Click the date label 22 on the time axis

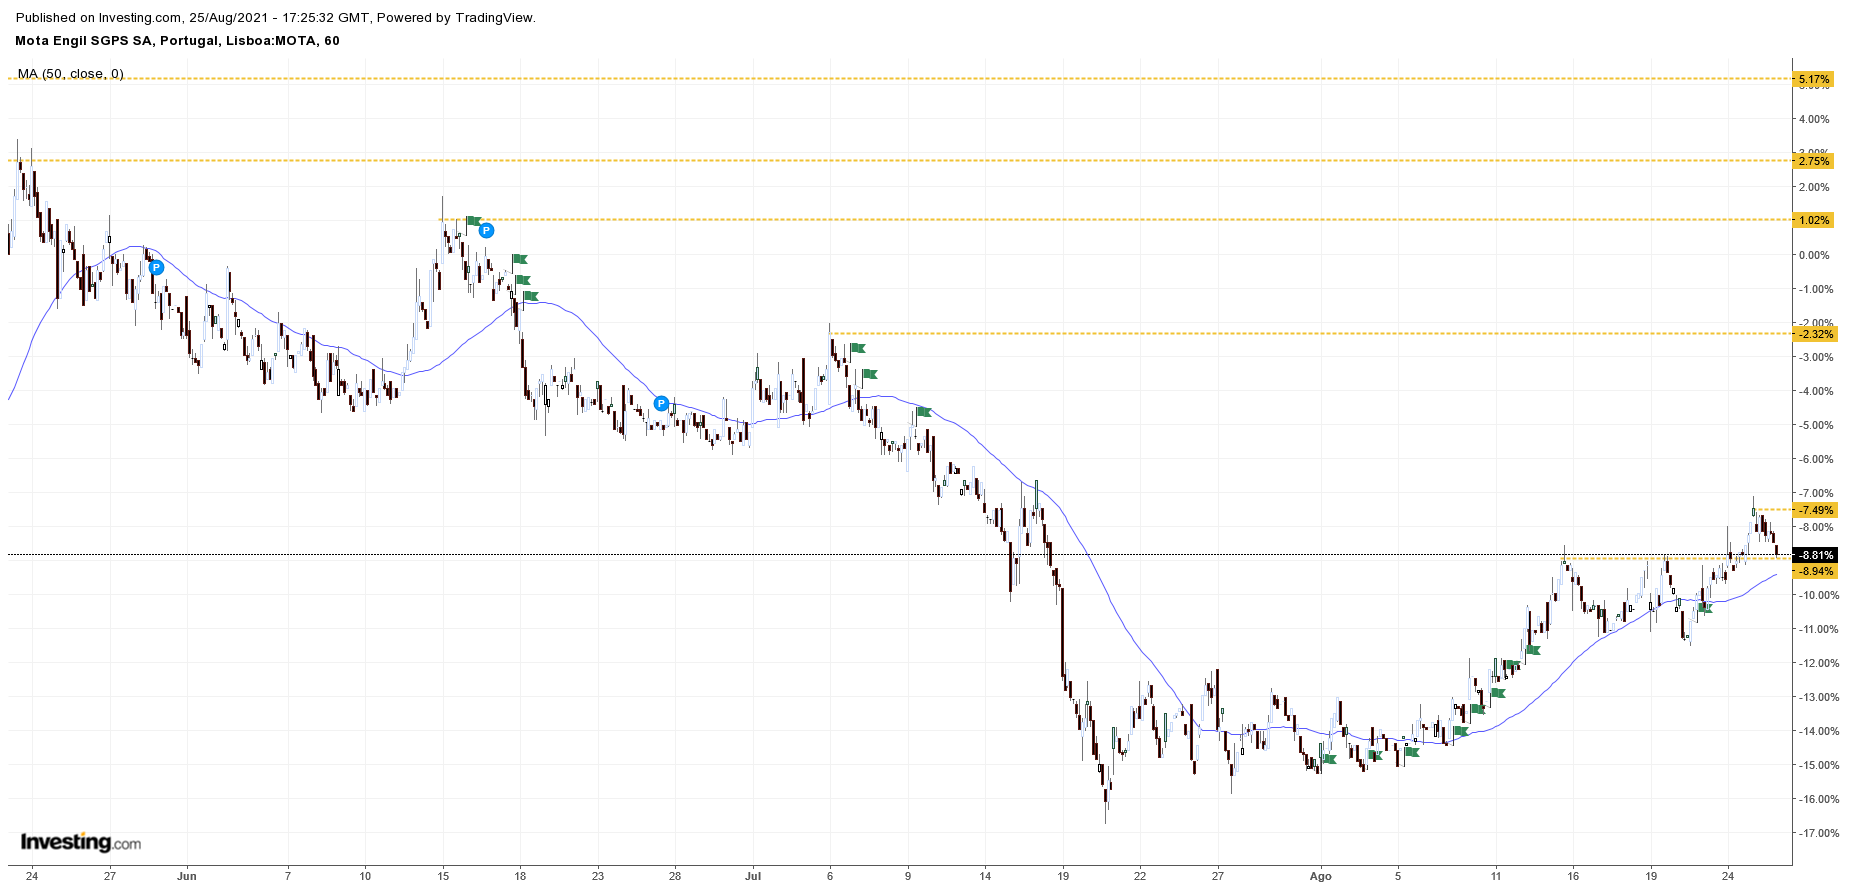point(1140,876)
